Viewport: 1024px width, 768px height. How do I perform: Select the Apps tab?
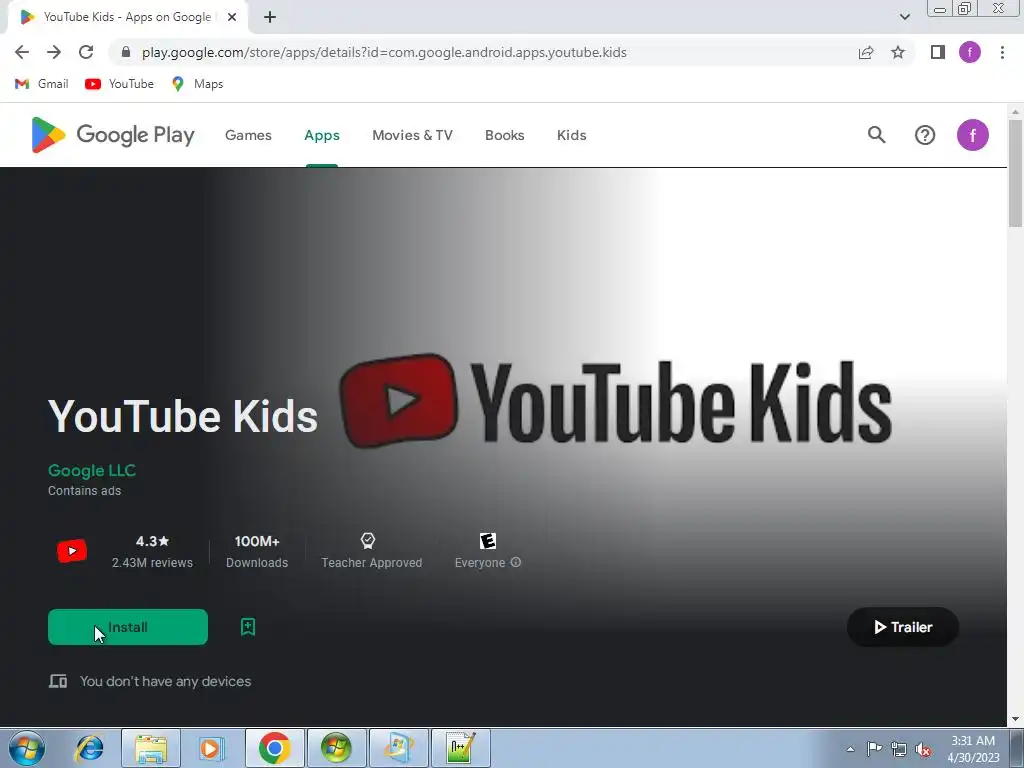[x=322, y=135]
